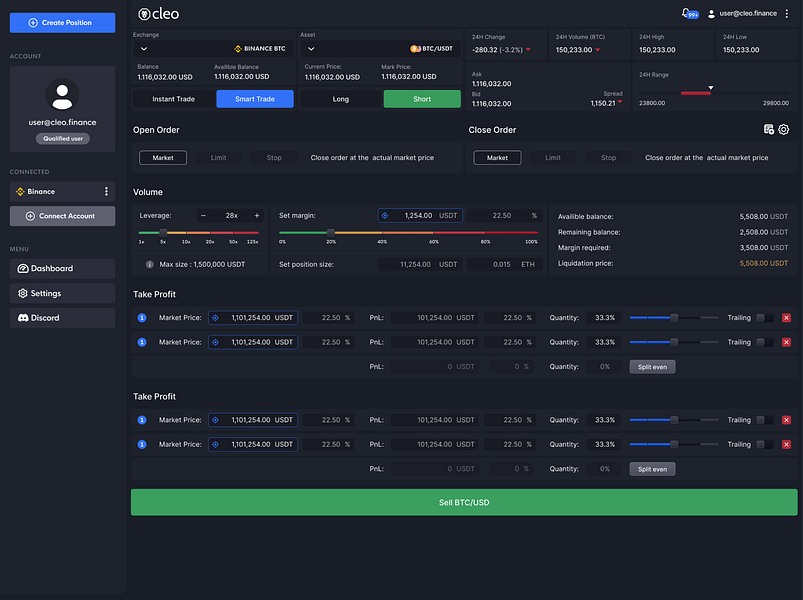803x600 pixels.
Task: Open Binance account three-dot options
Action: 107,191
